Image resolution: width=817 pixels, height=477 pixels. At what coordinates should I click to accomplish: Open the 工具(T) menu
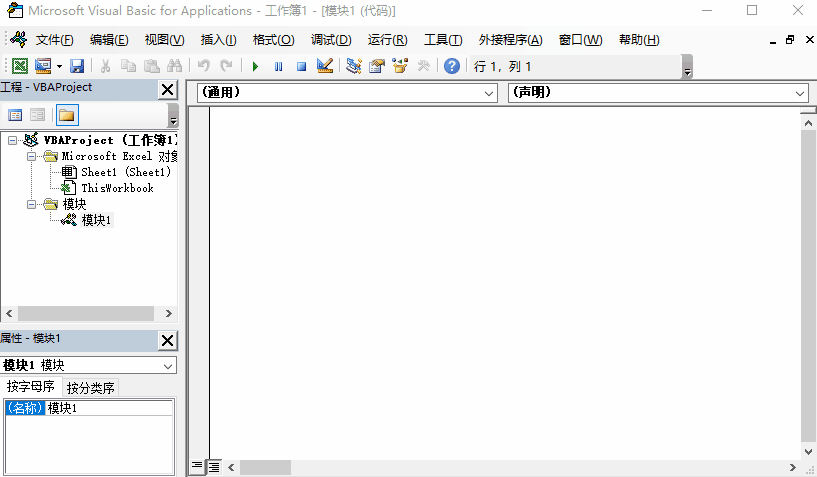pos(443,40)
